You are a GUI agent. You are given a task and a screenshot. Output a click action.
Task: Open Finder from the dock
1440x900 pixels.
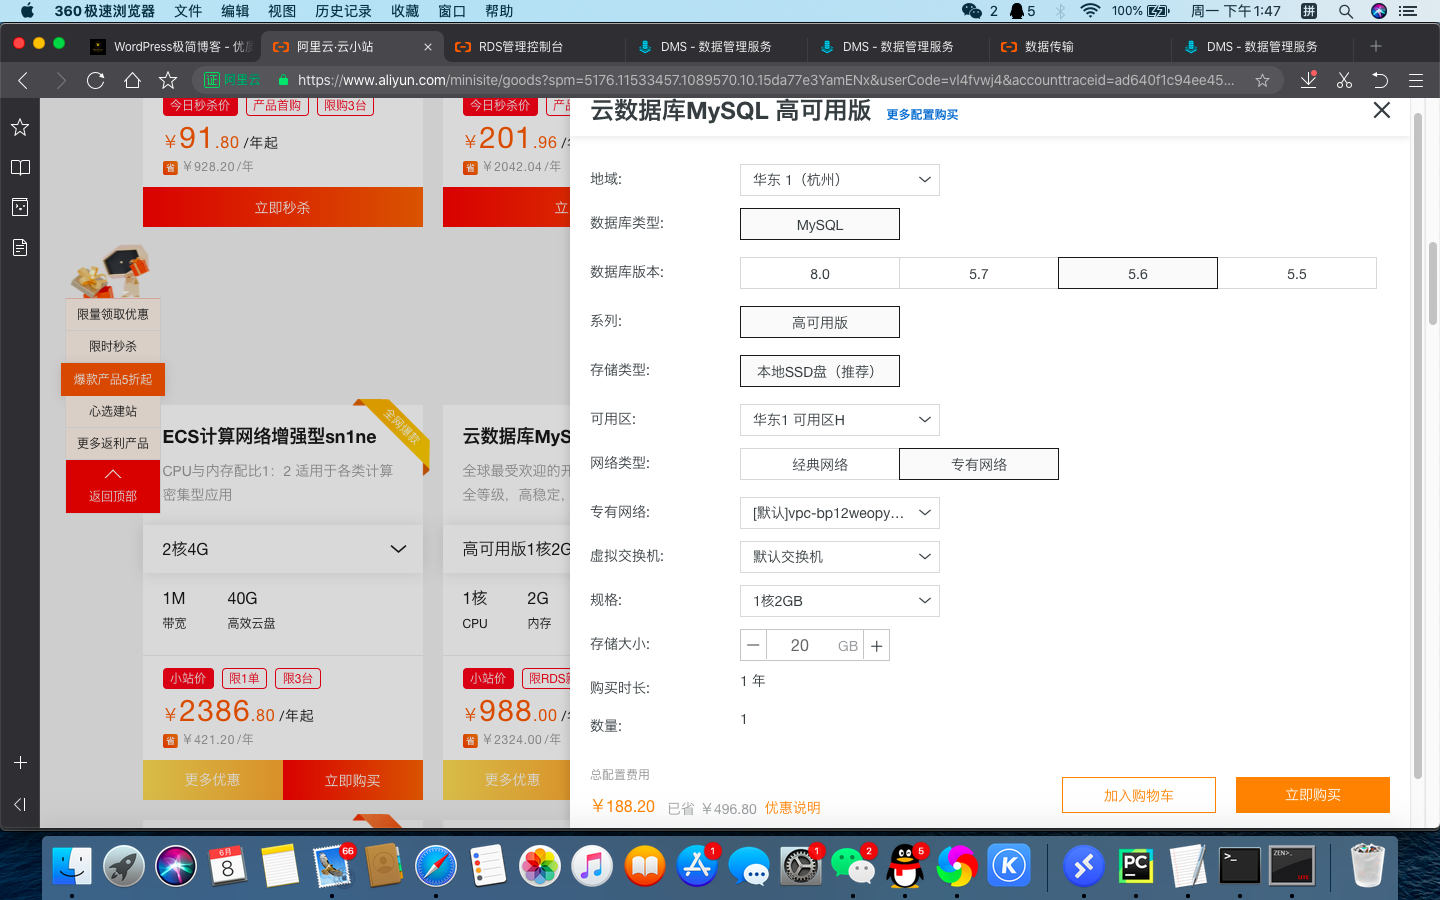72,866
